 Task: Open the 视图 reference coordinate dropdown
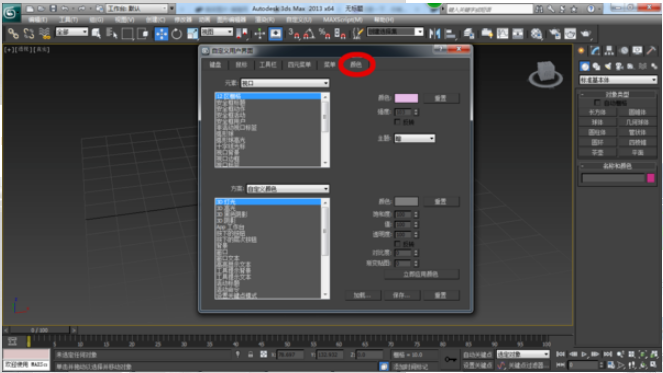click(217, 32)
